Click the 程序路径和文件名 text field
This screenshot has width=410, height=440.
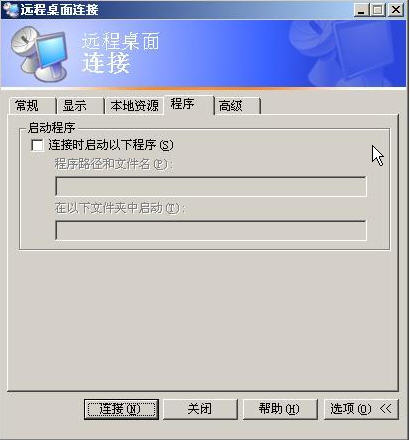pyautogui.click(x=211, y=187)
